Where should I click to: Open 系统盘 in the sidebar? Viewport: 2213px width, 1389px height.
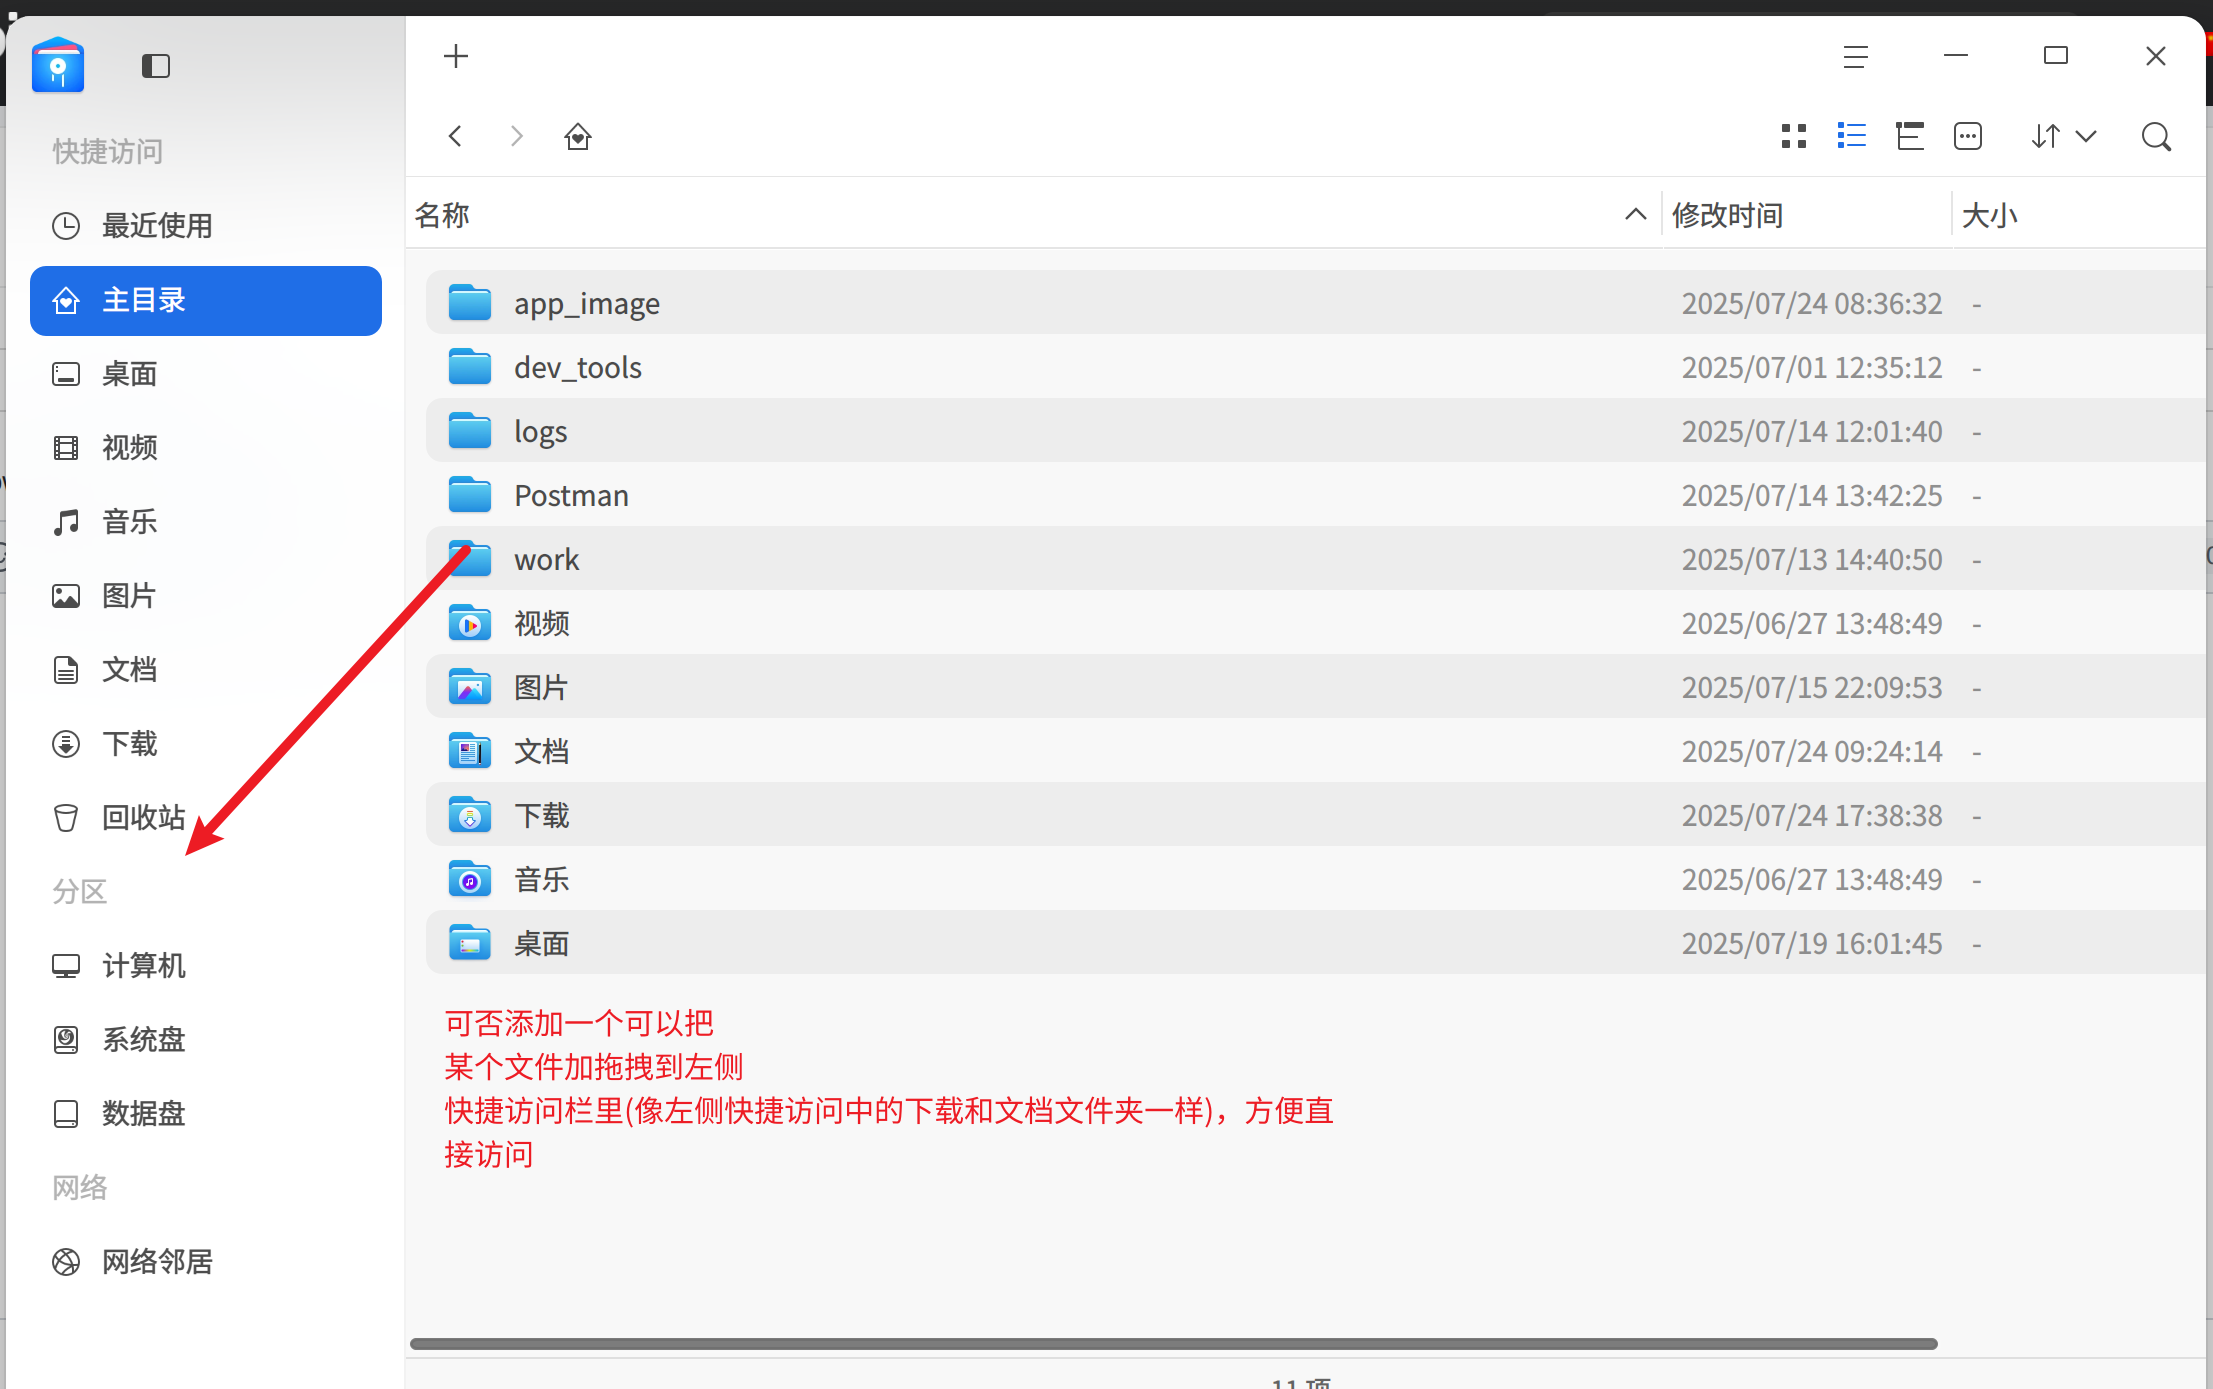coord(206,1040)
